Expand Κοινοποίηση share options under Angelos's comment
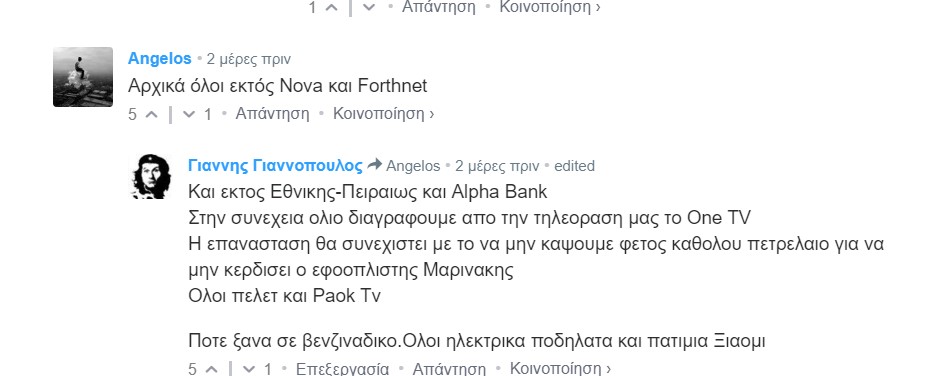This screenshot has height=376, width=936. pyautogui.click(x=383, y=113)
